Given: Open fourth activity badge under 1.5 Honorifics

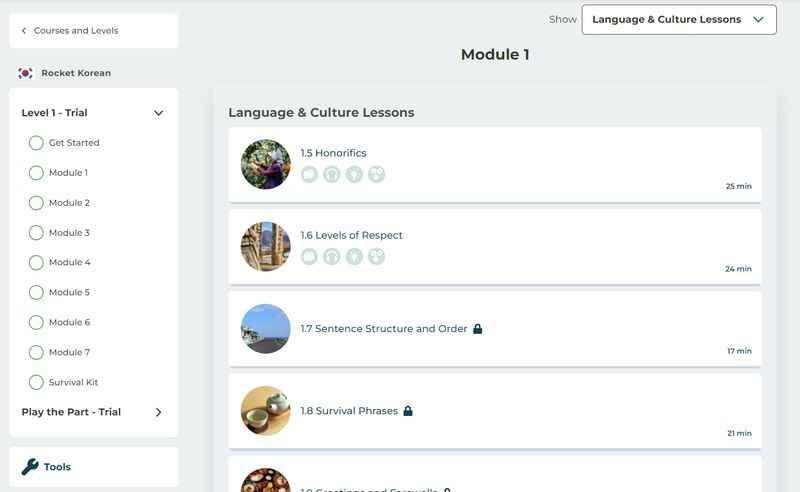Looking at the screenshot, I should tap(377, 175).
